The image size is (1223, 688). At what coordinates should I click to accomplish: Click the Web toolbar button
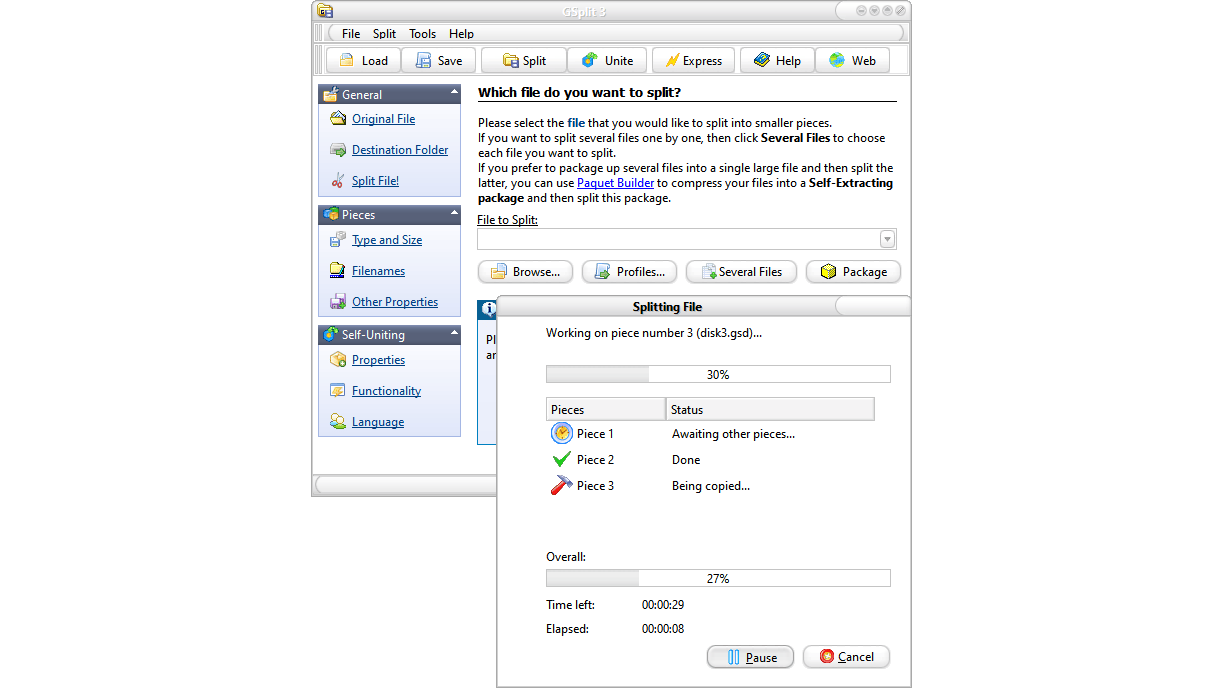pos(852,60)
